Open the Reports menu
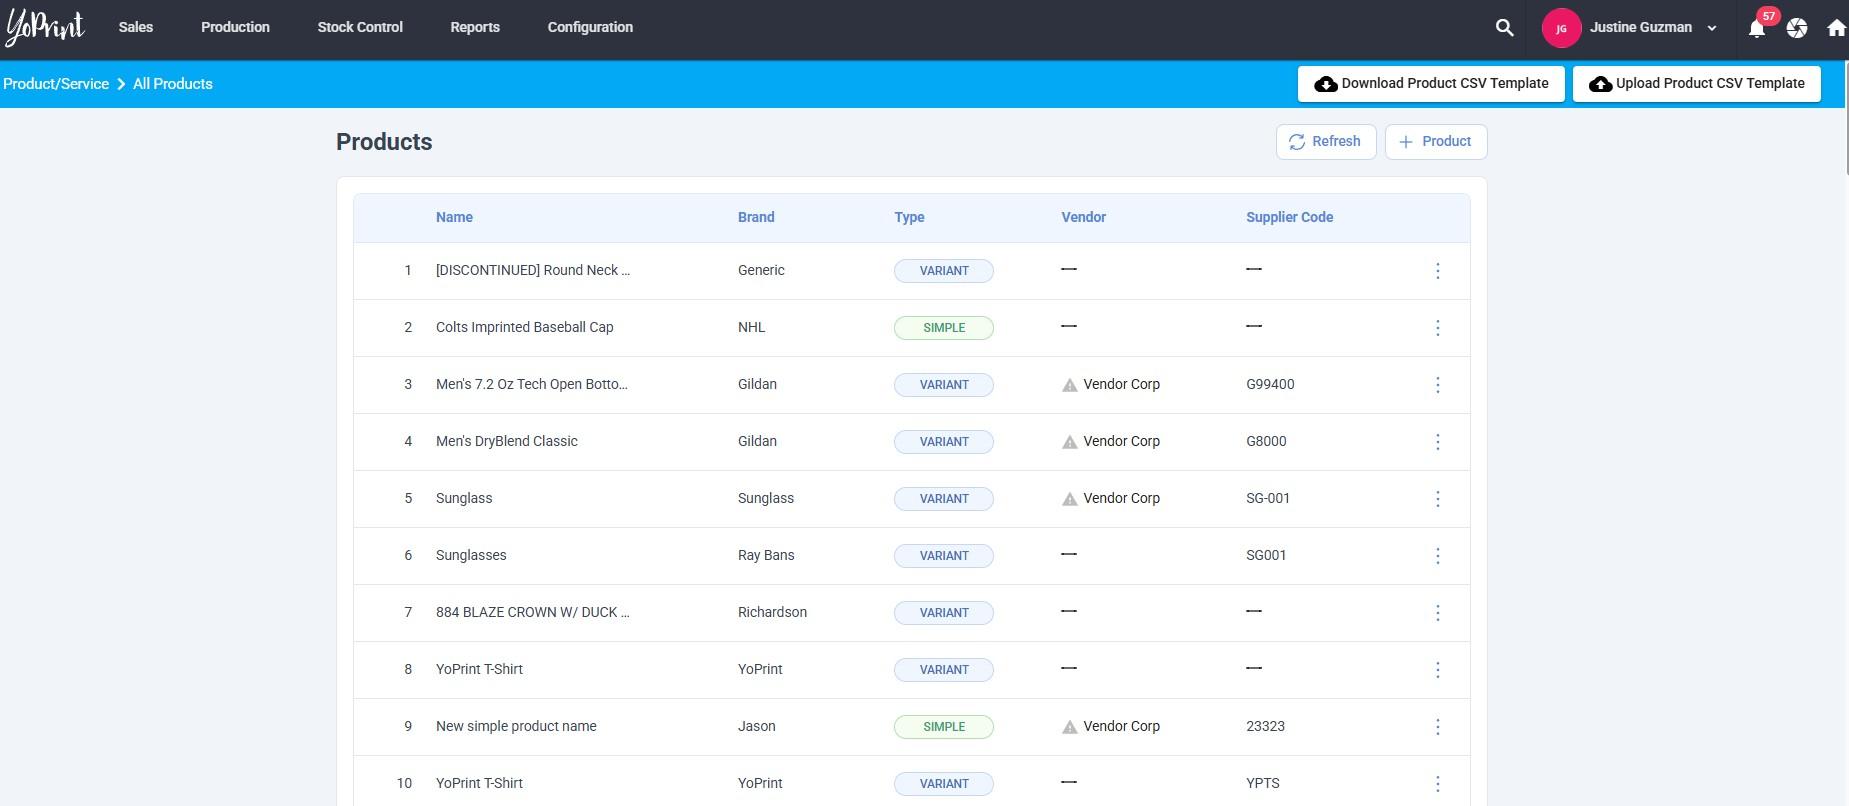The width and height of the screenshot is (1849, 806). tap(475, 27)
